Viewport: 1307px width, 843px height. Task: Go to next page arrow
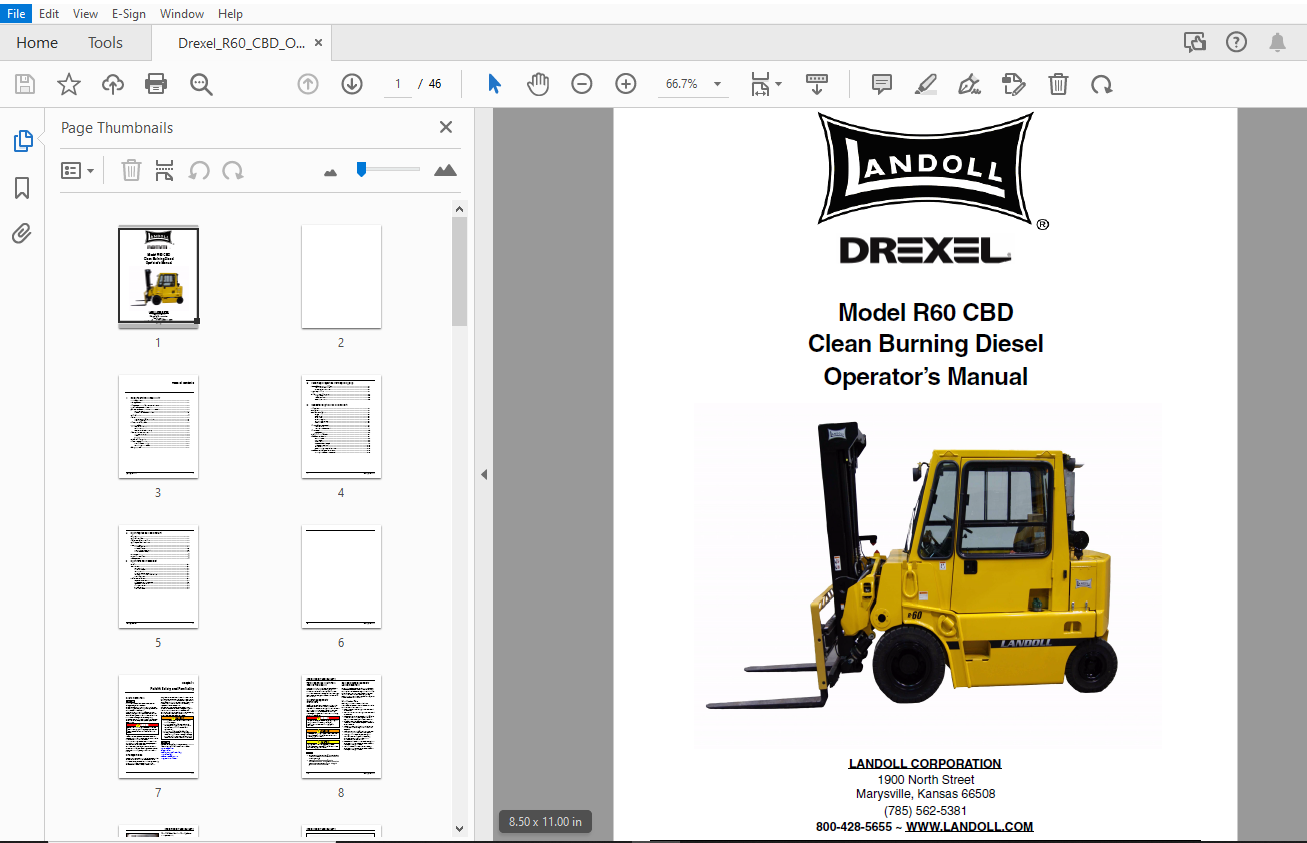click(x=352, y=84)
